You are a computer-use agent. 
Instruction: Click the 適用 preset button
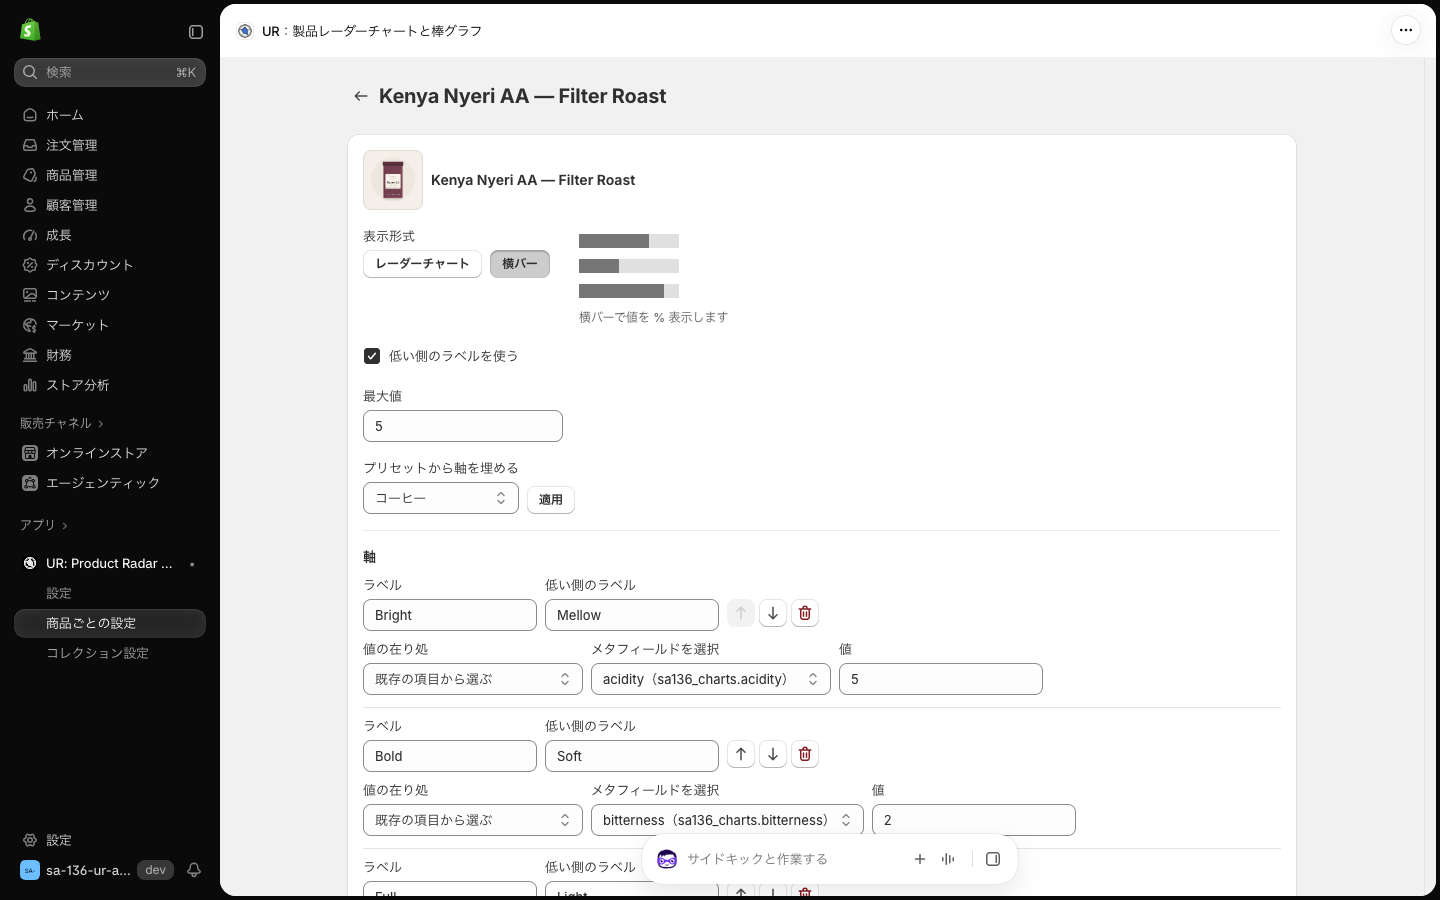(551, 499)
